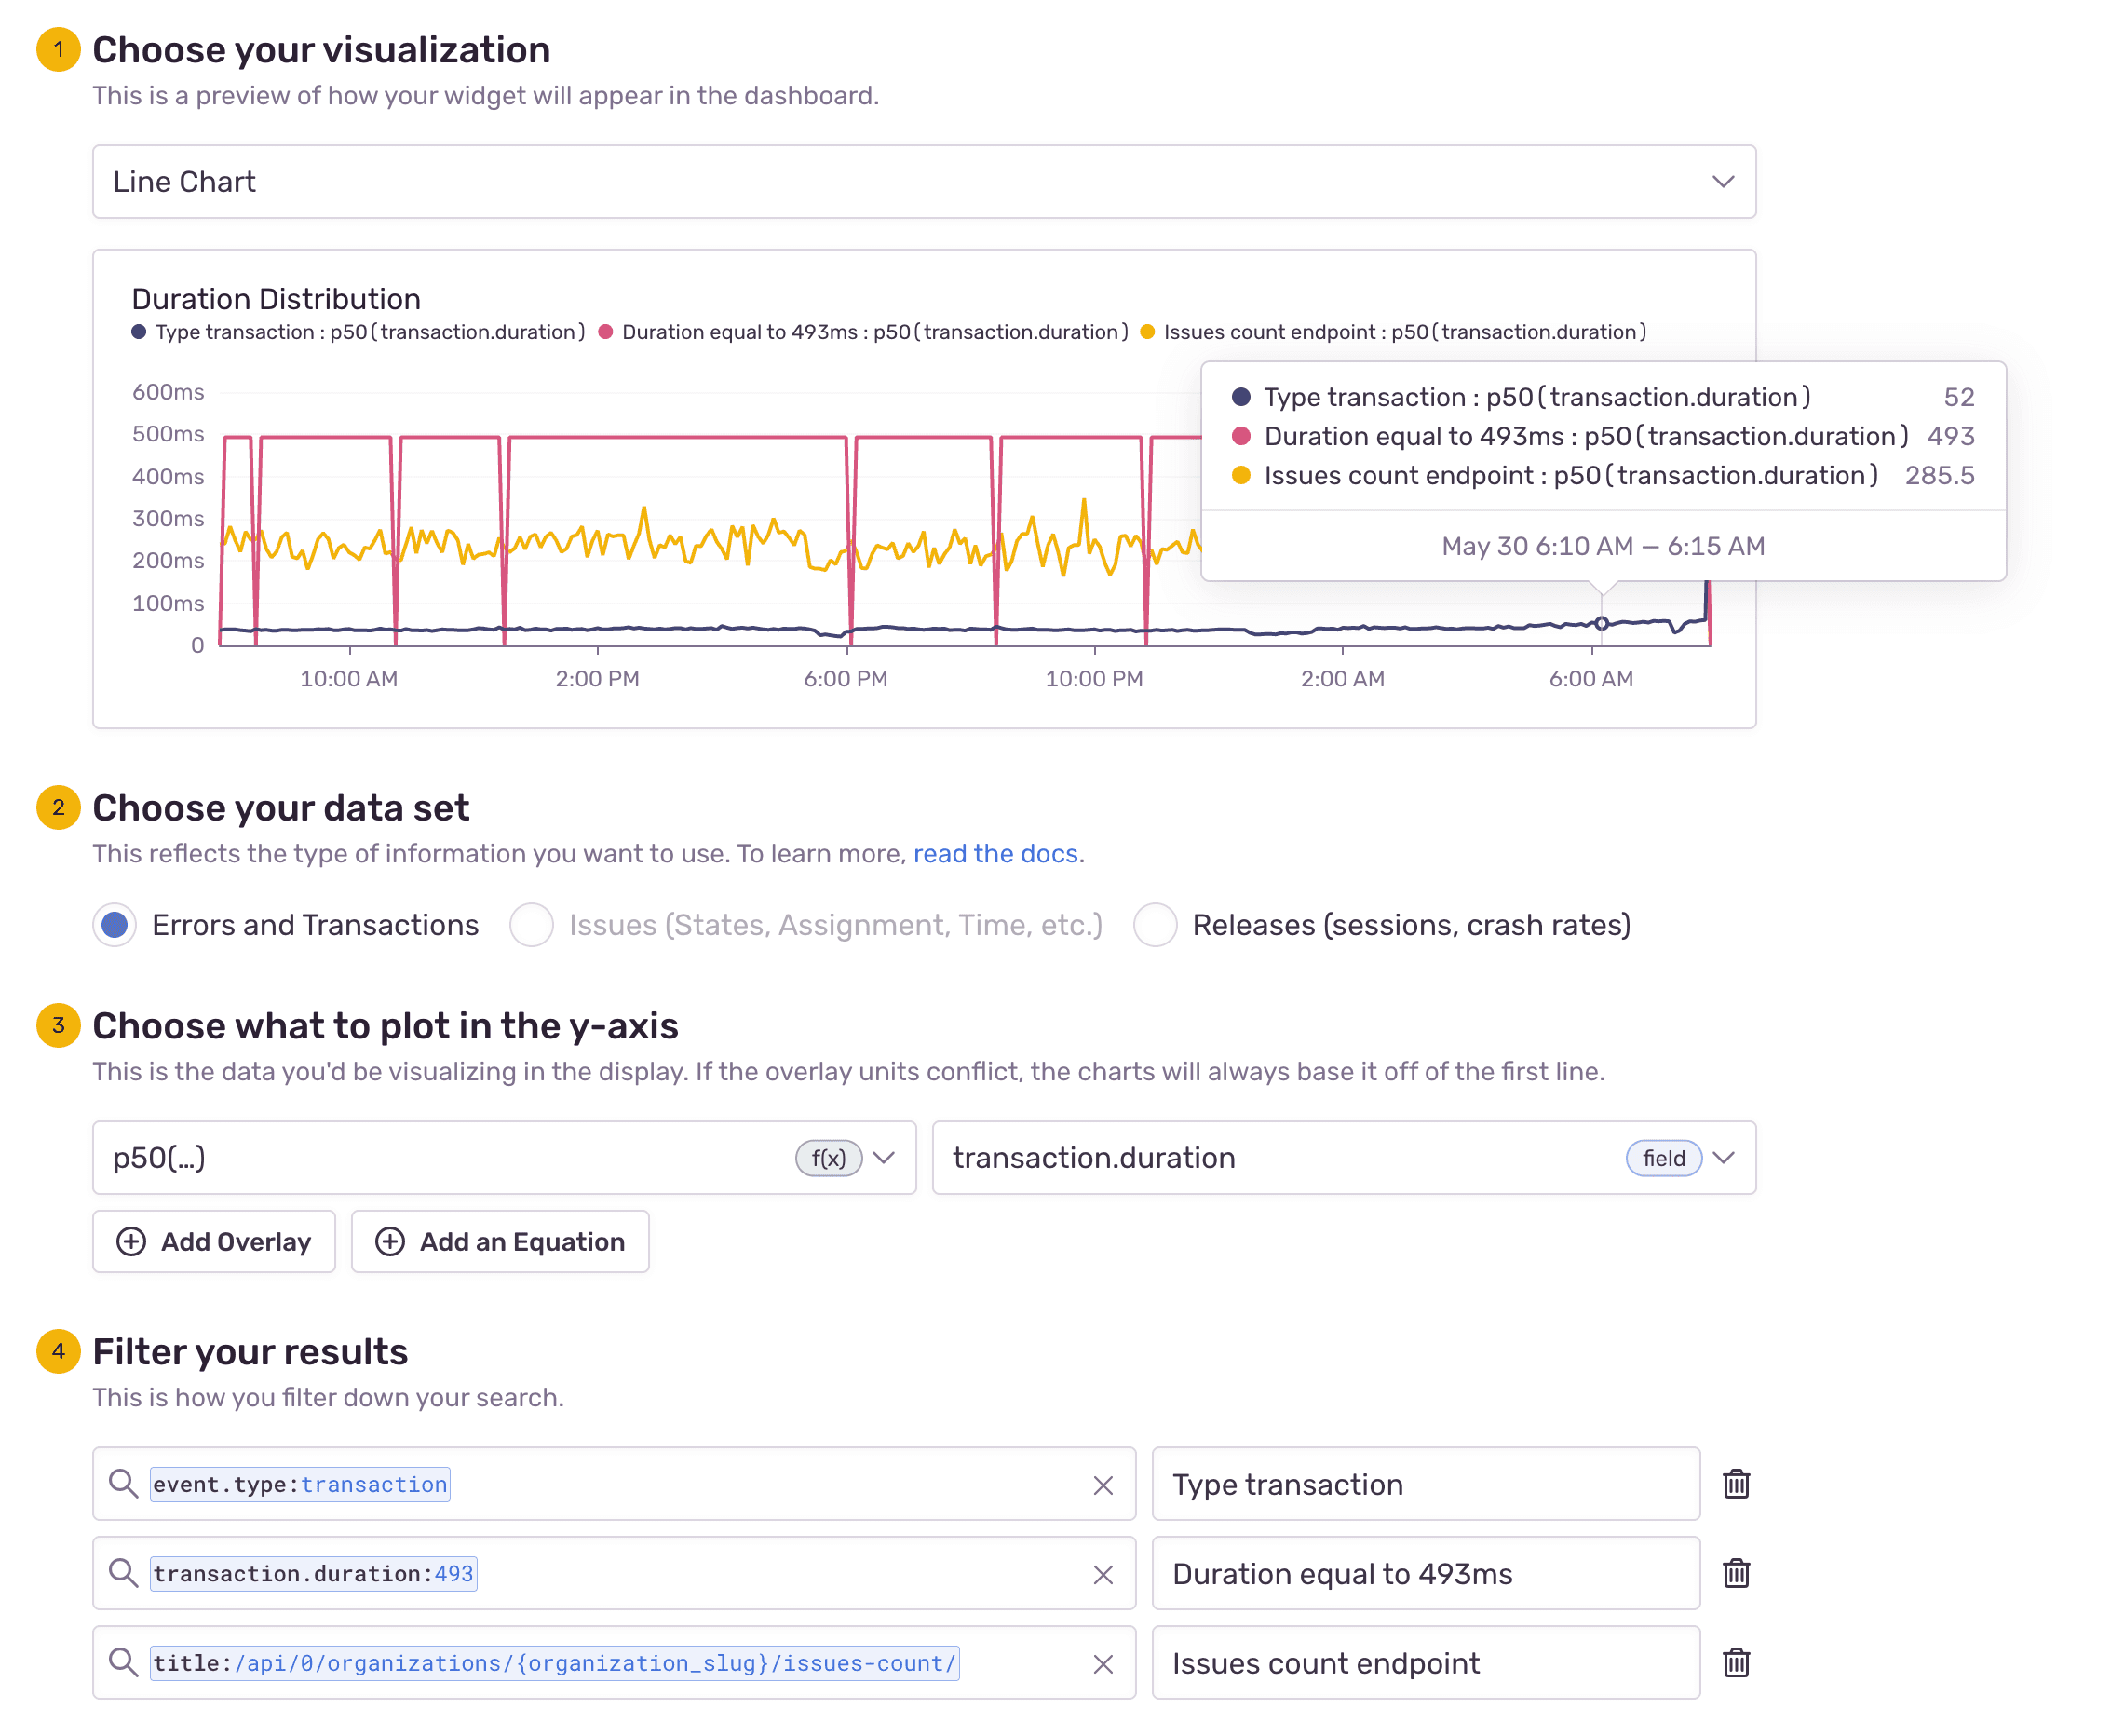This screenshot has height=1736, width=2111.
Task: Click the Add an Equation plus icon
Action: (x=389, y=1241)
